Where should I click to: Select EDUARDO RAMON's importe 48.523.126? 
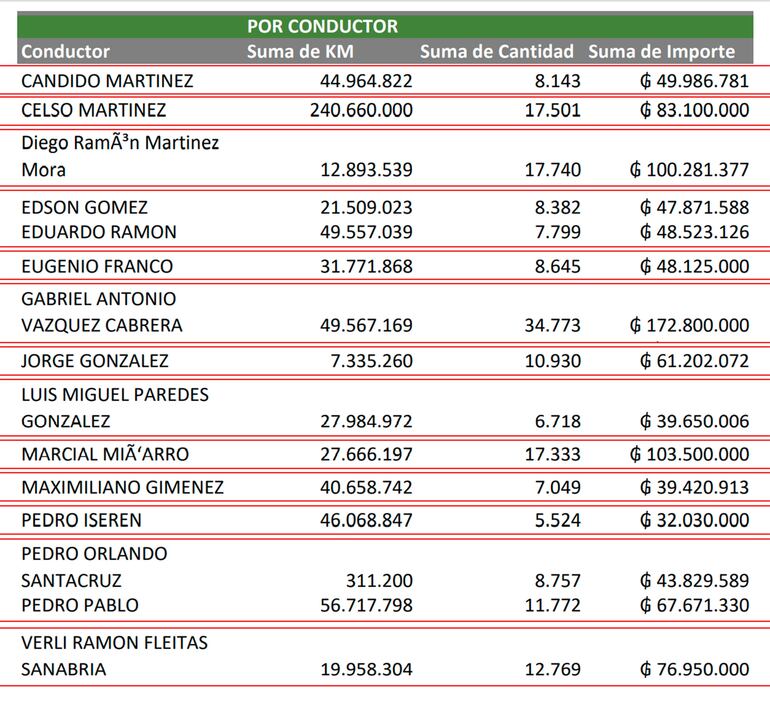tap(694, 233)
